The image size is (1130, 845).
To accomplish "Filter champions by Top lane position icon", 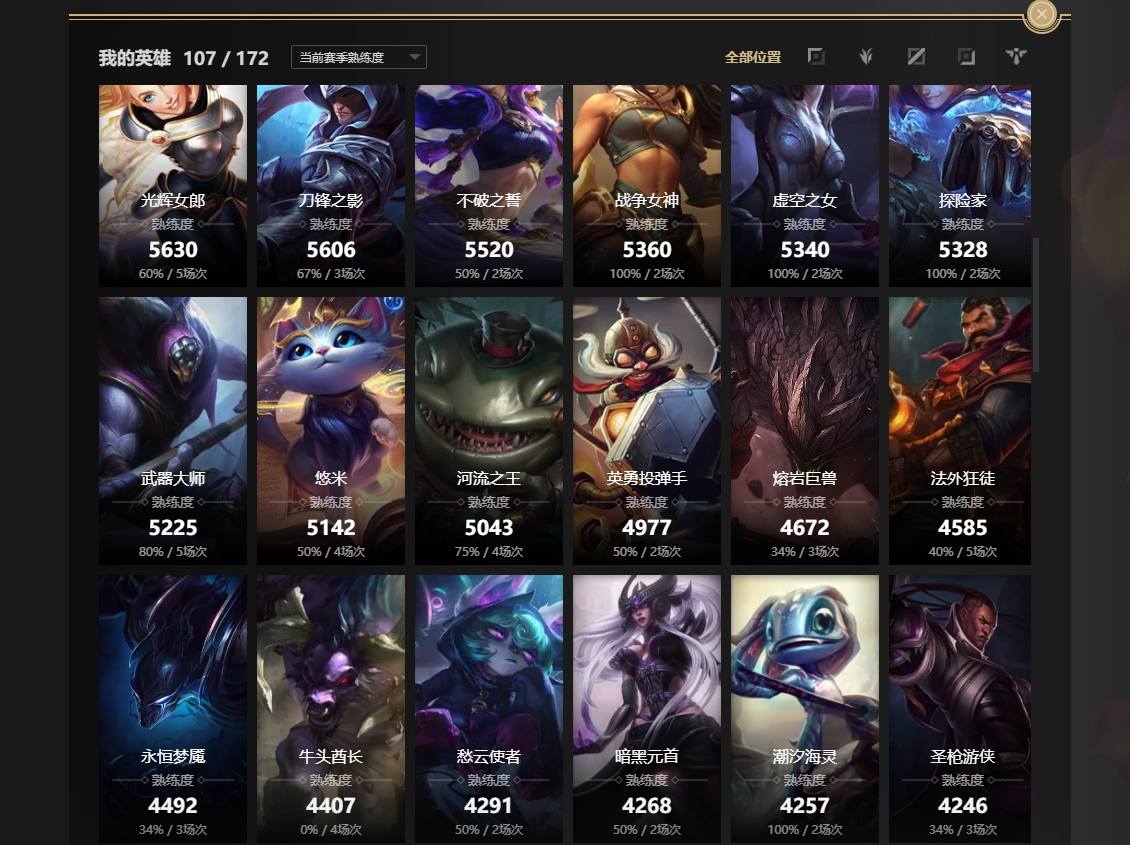I will point(816,56).
